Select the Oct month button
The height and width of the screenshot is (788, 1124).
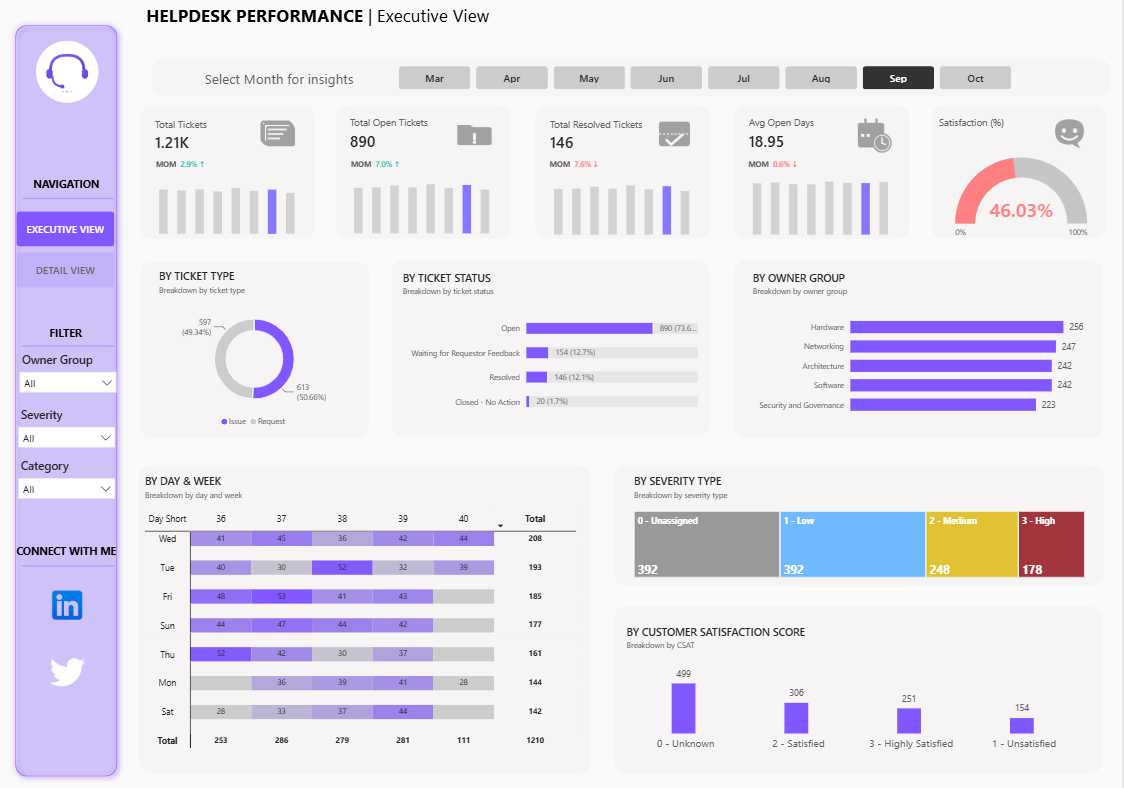pyautogui.click(x=976, y=78)
